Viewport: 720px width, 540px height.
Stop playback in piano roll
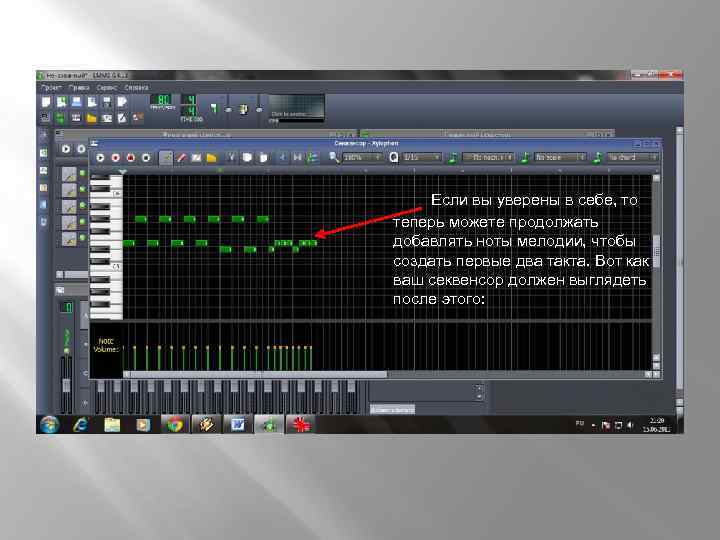pyautogui.click(x=146, y=158)
